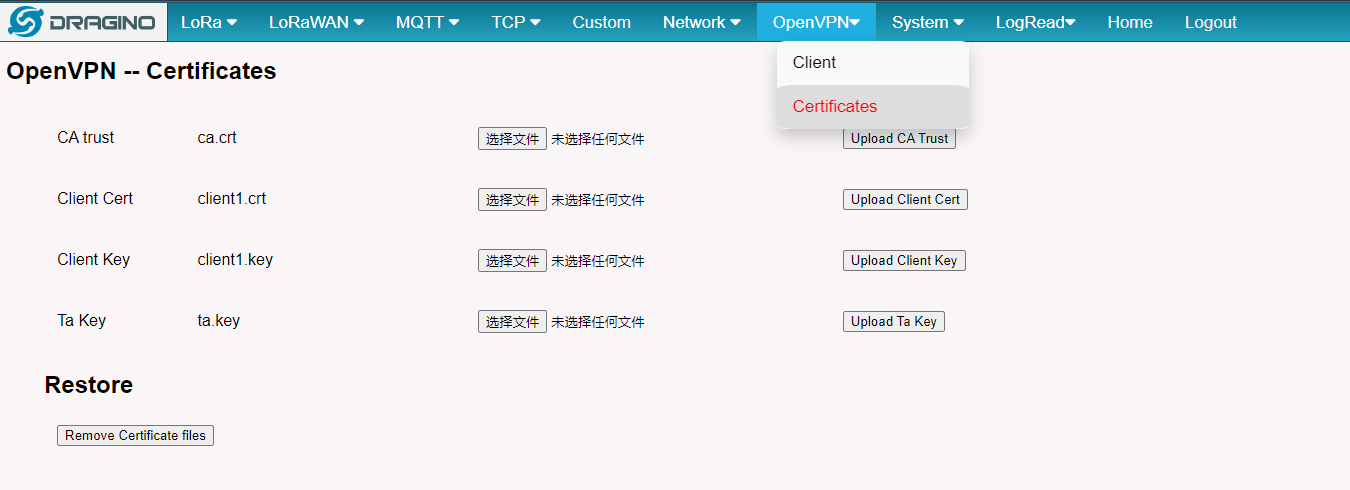Click Logout in the navigation bar
Image resolution: width=1350 pixels, height=490 pixels.
pos(1211,22)
